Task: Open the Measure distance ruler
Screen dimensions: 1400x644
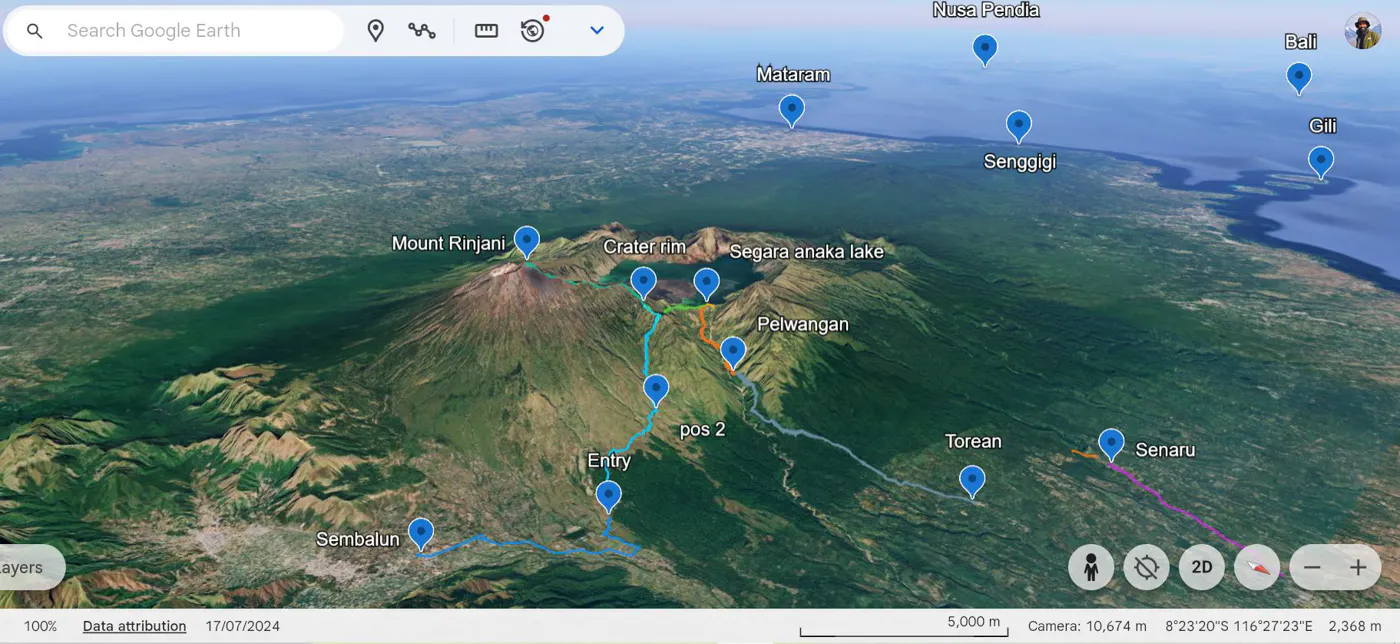Action: 486,30
